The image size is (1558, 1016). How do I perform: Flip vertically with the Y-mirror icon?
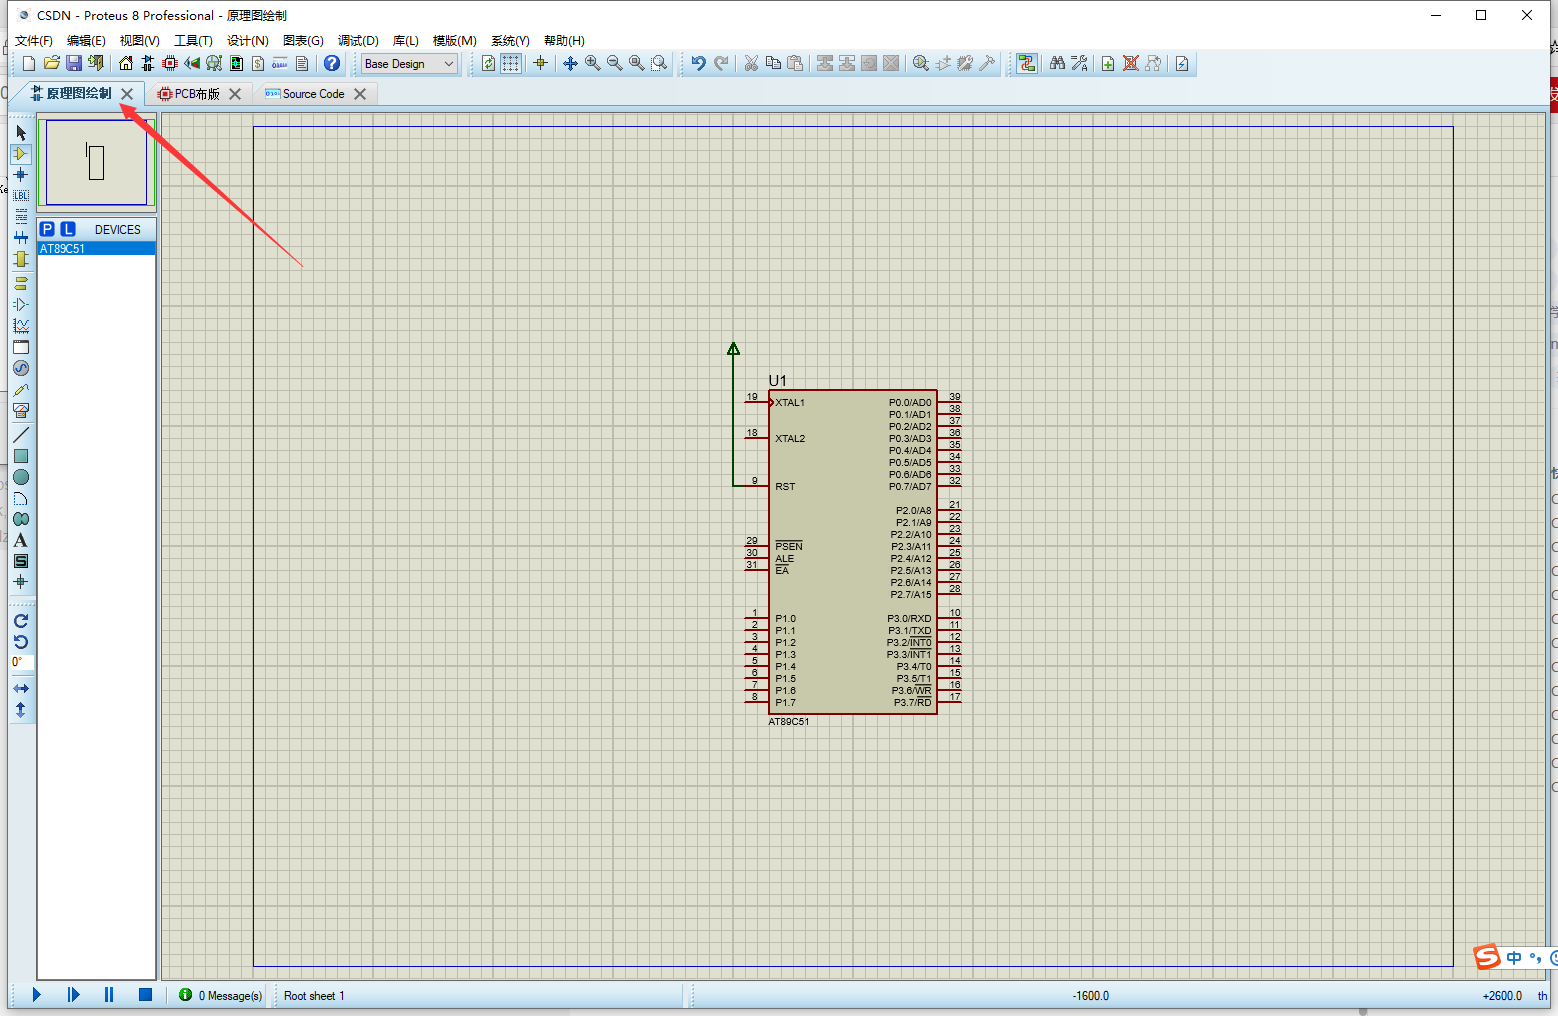click(x=21, y=710)
